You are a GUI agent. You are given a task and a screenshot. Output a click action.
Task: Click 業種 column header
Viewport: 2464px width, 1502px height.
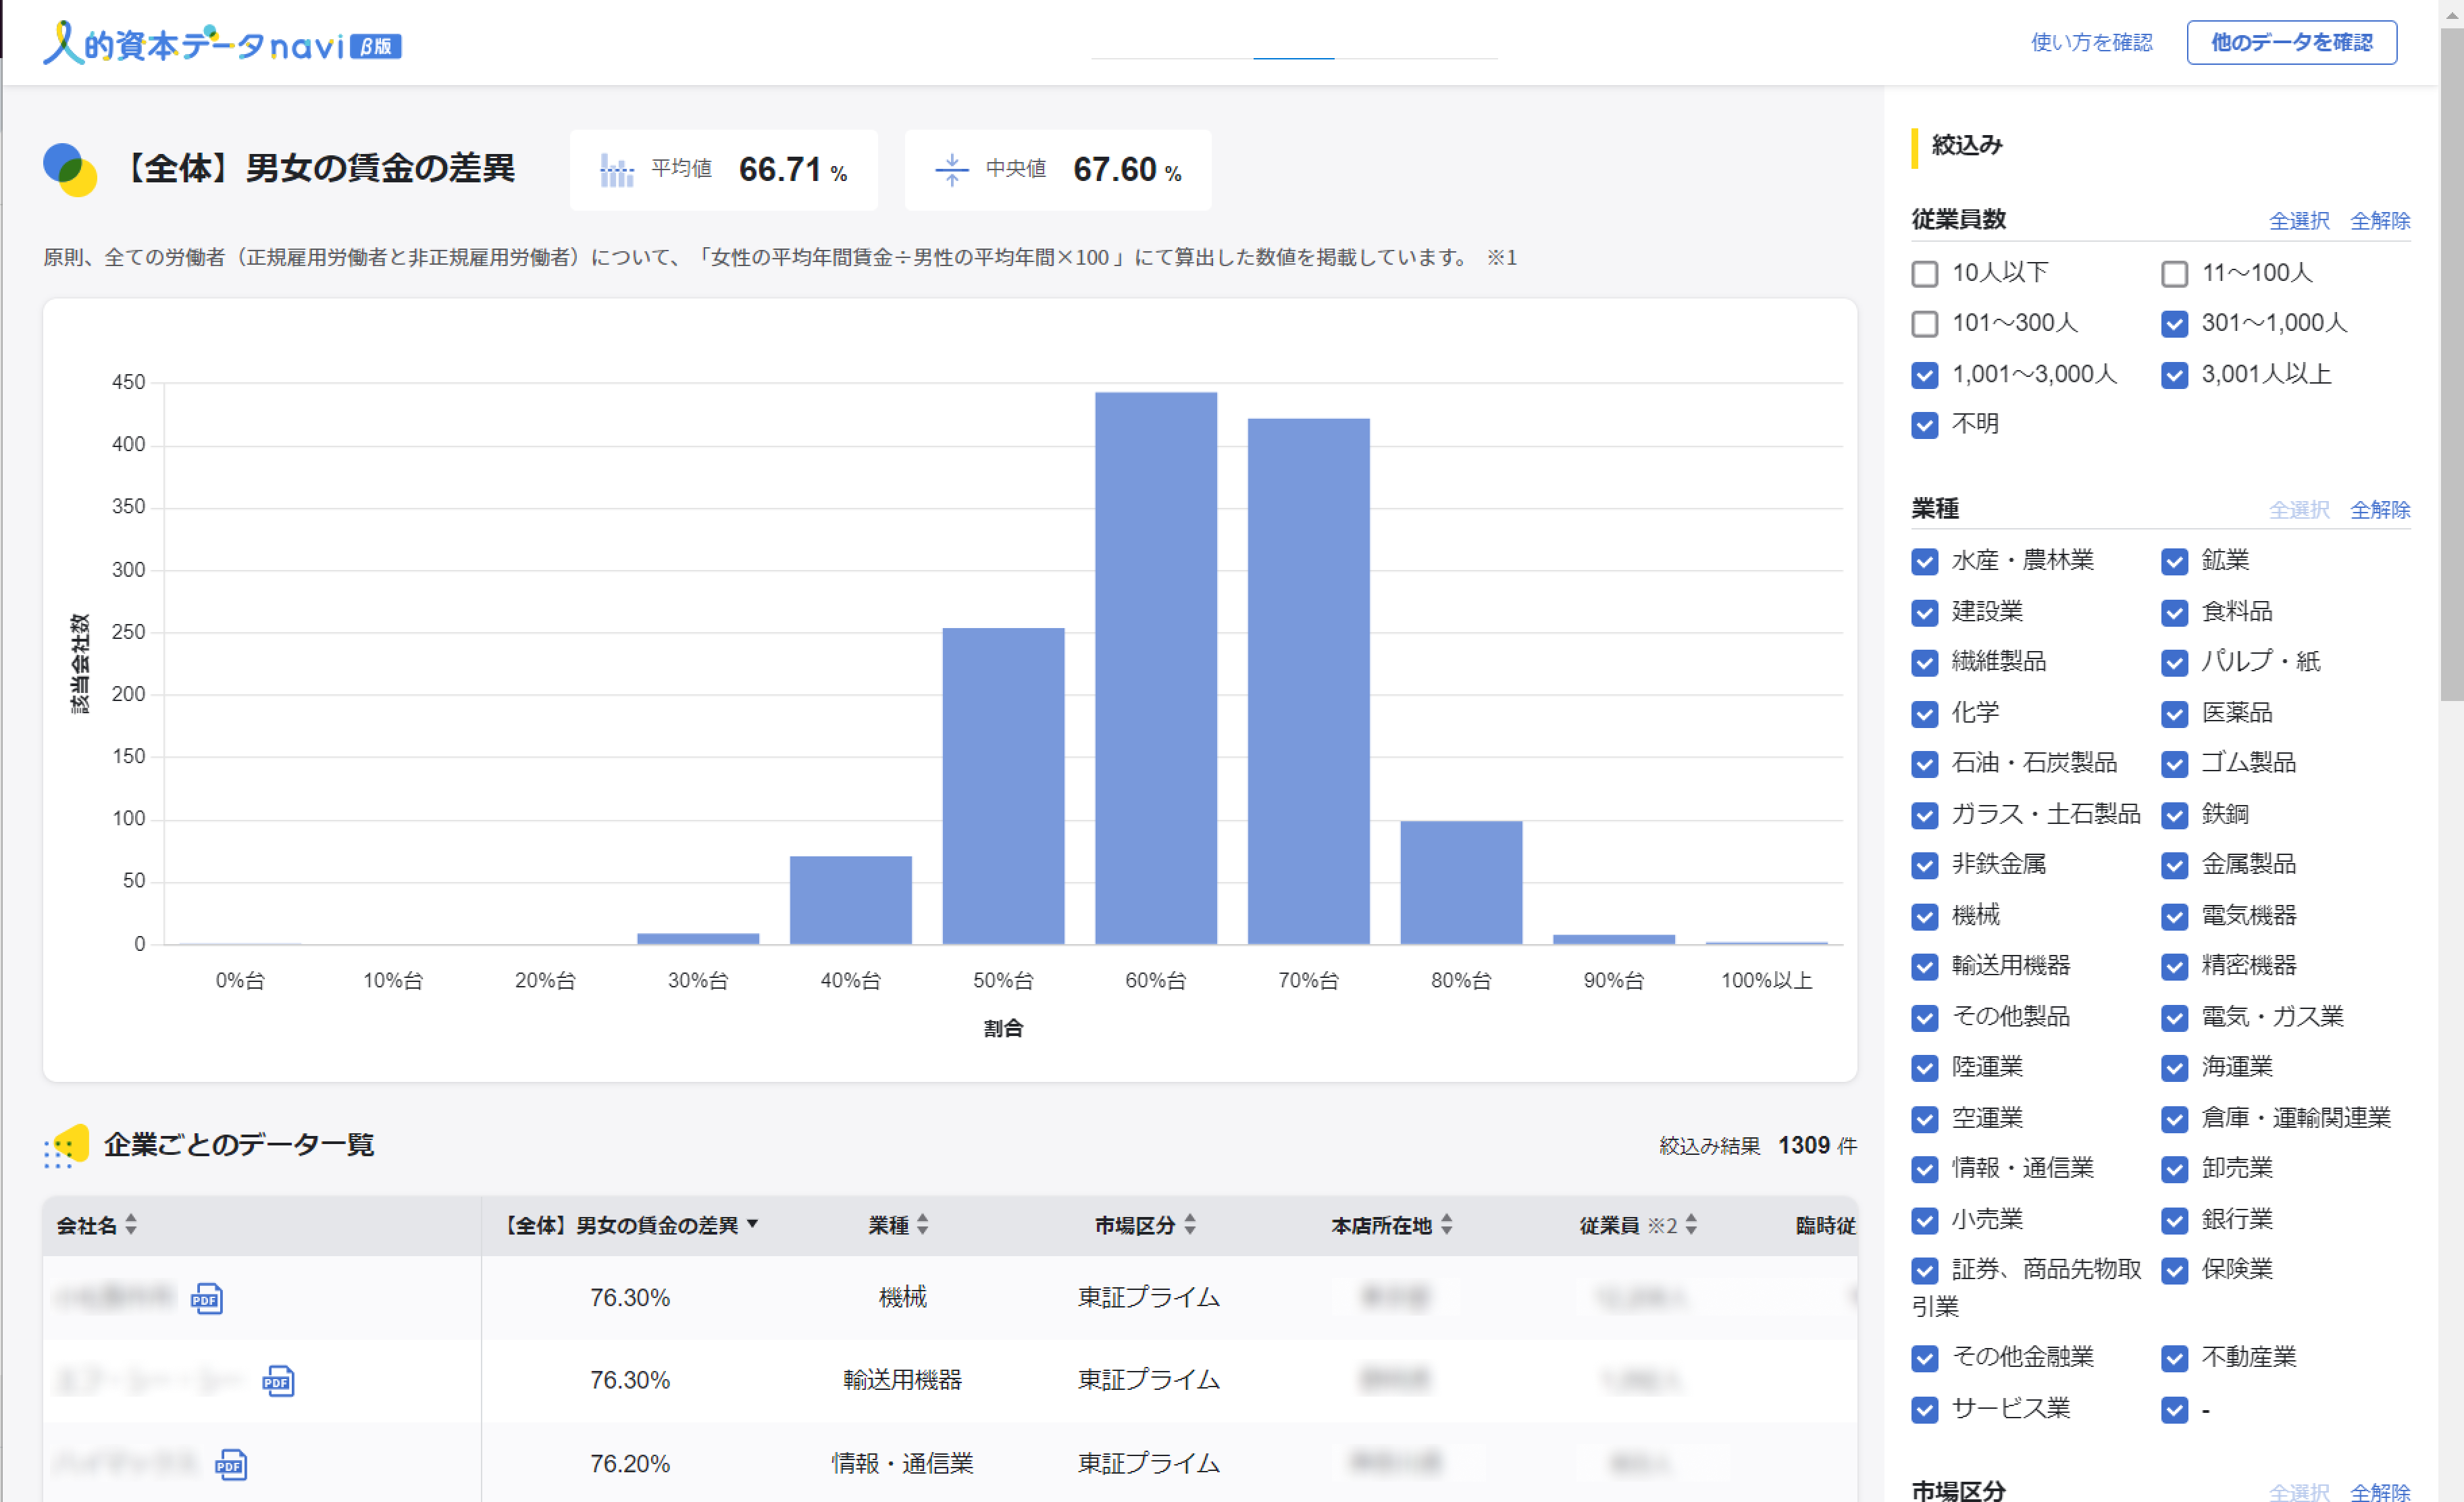pos(888,1225)
